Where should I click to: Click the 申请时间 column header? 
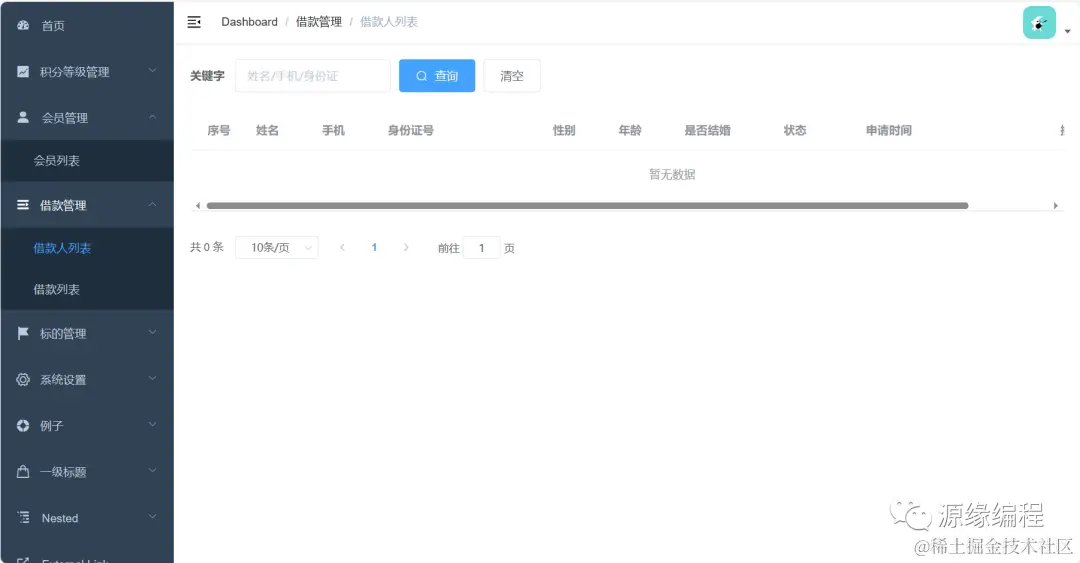pyautogui.click(x=889, y=130)
